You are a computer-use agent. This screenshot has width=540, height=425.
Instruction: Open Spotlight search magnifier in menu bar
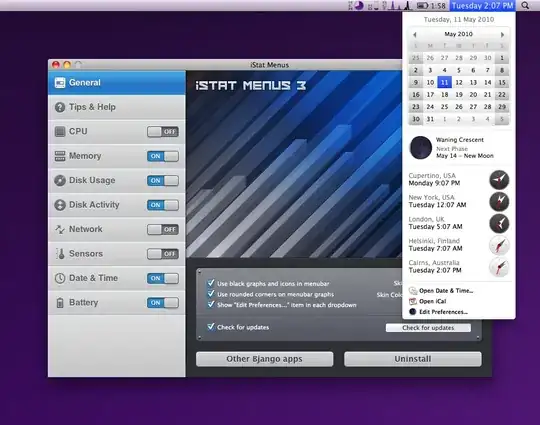[x=525, y=6]
